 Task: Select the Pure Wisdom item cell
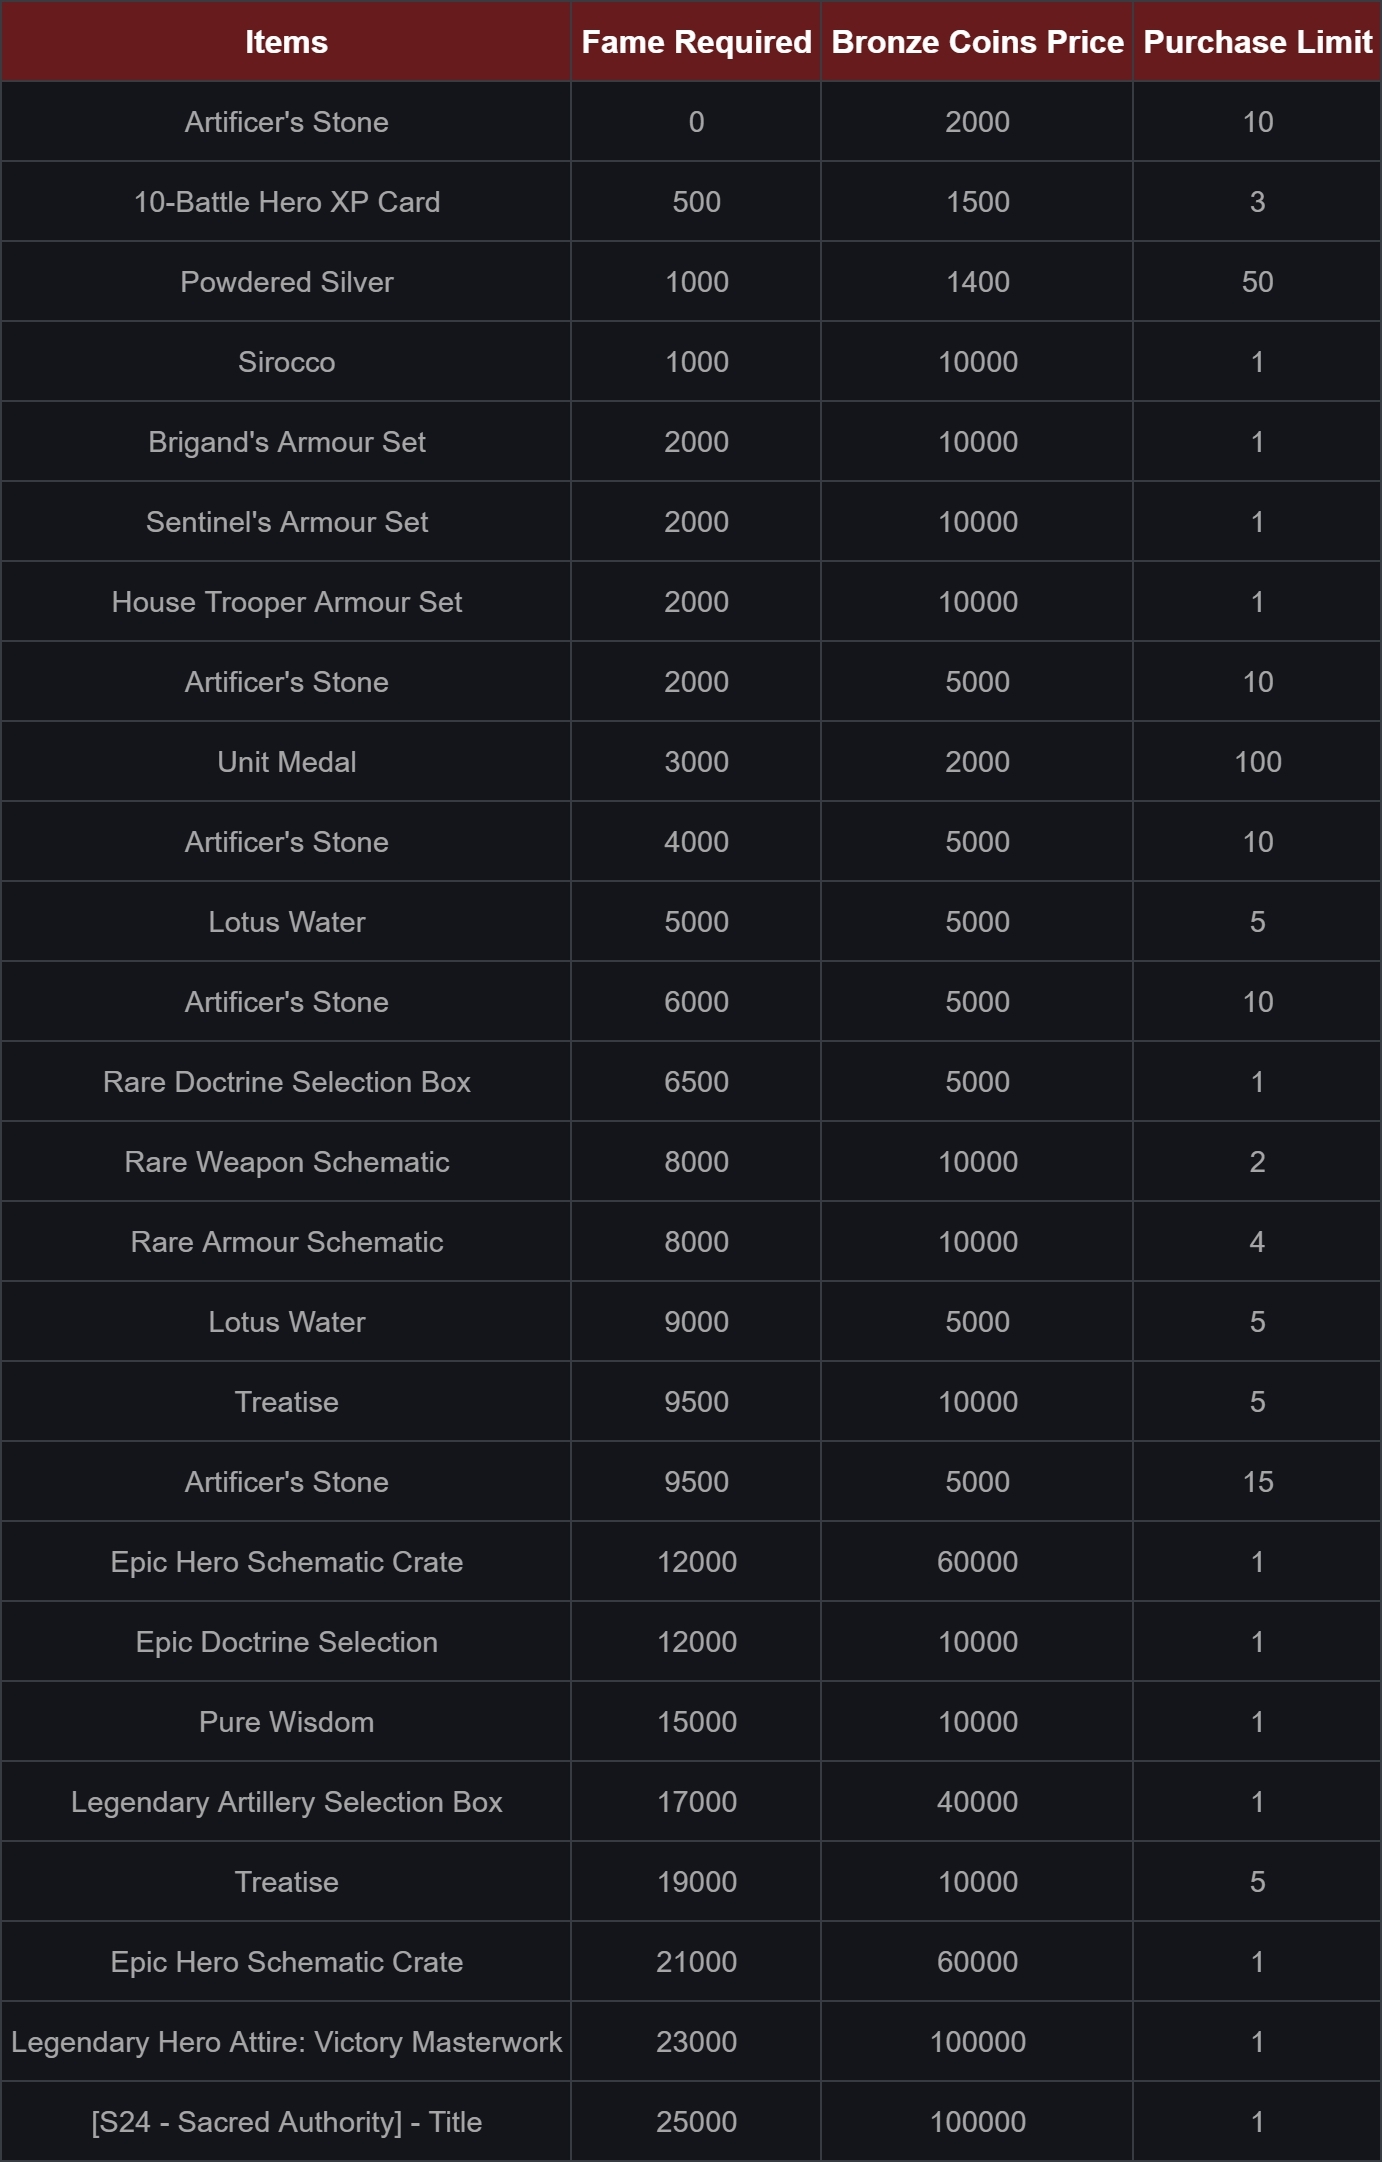[x=286, y=1722]
